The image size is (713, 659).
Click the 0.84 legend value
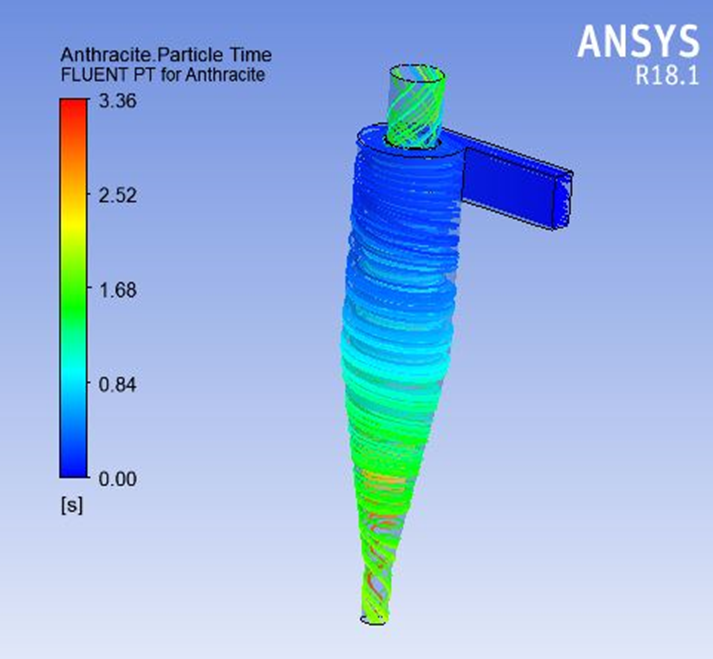click(117, 385)
